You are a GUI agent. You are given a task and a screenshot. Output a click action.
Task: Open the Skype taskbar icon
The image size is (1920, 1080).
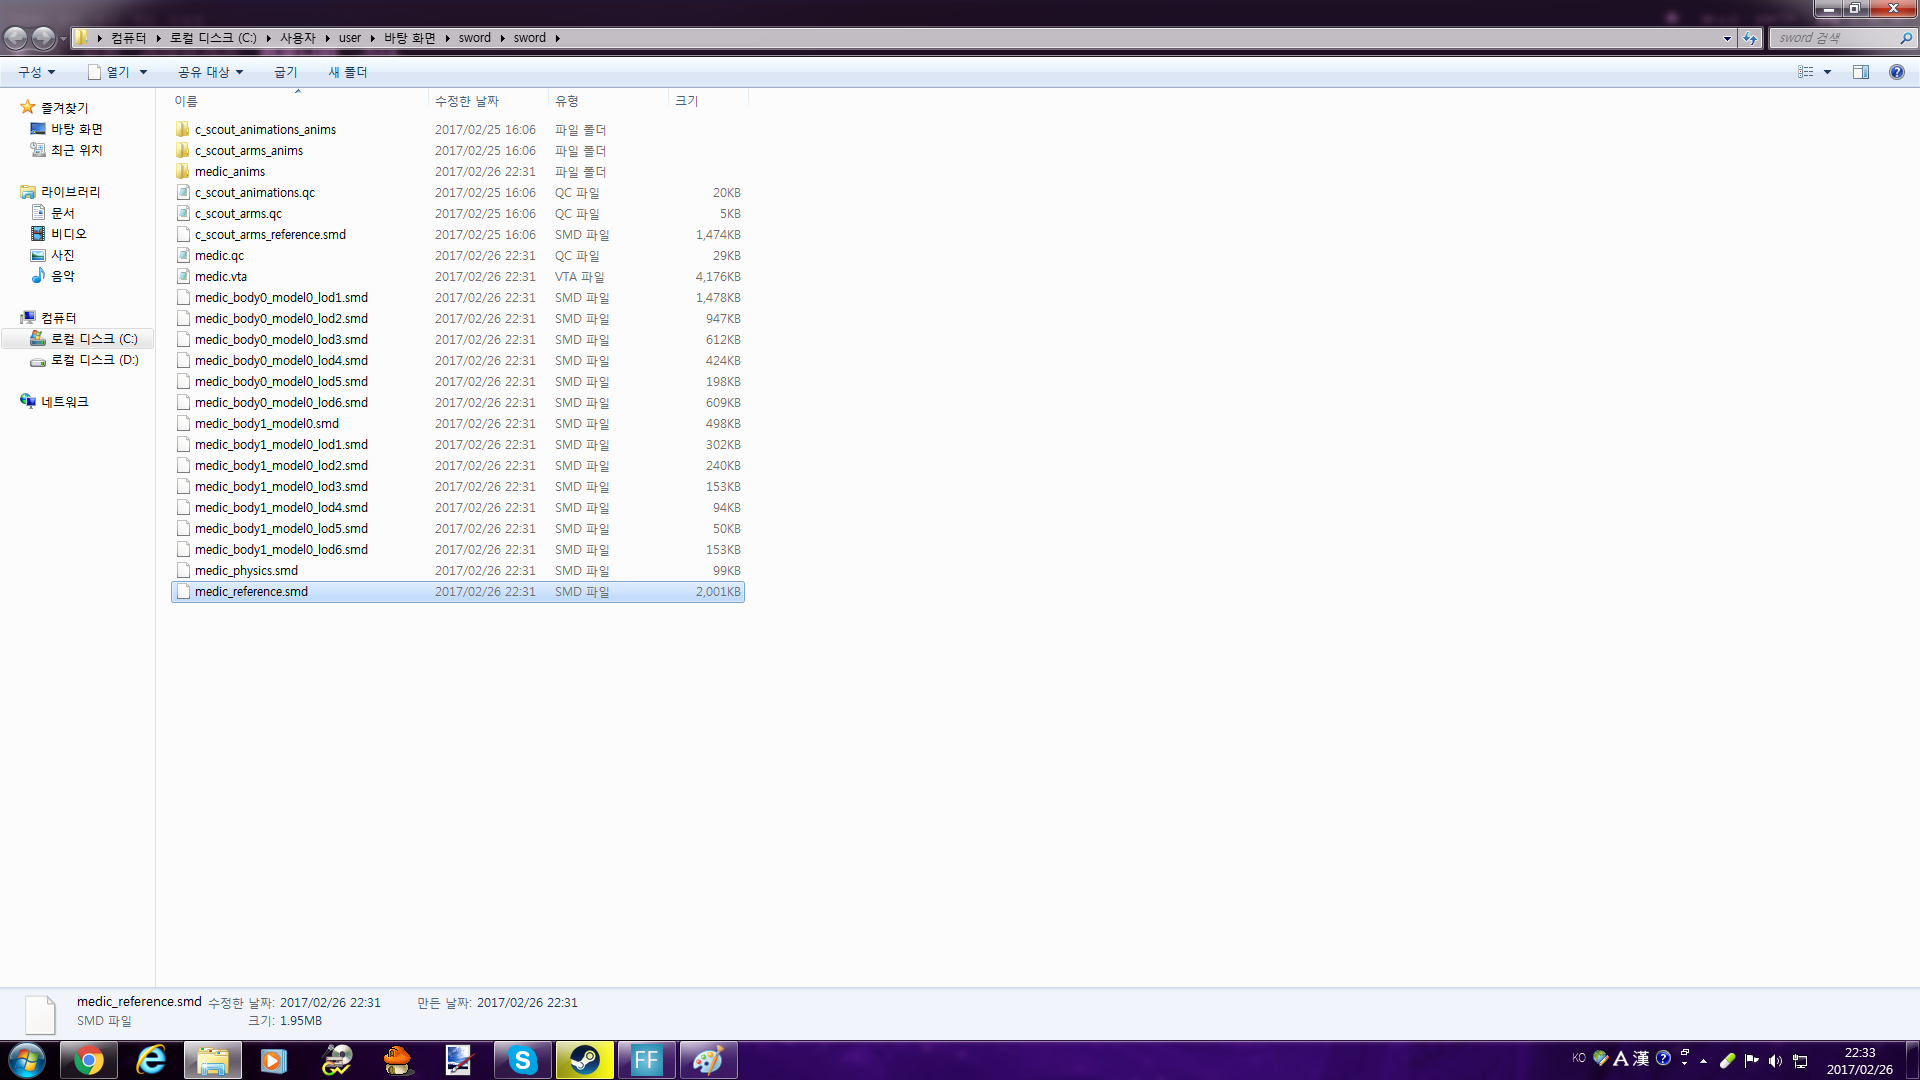pos(522,1060)
